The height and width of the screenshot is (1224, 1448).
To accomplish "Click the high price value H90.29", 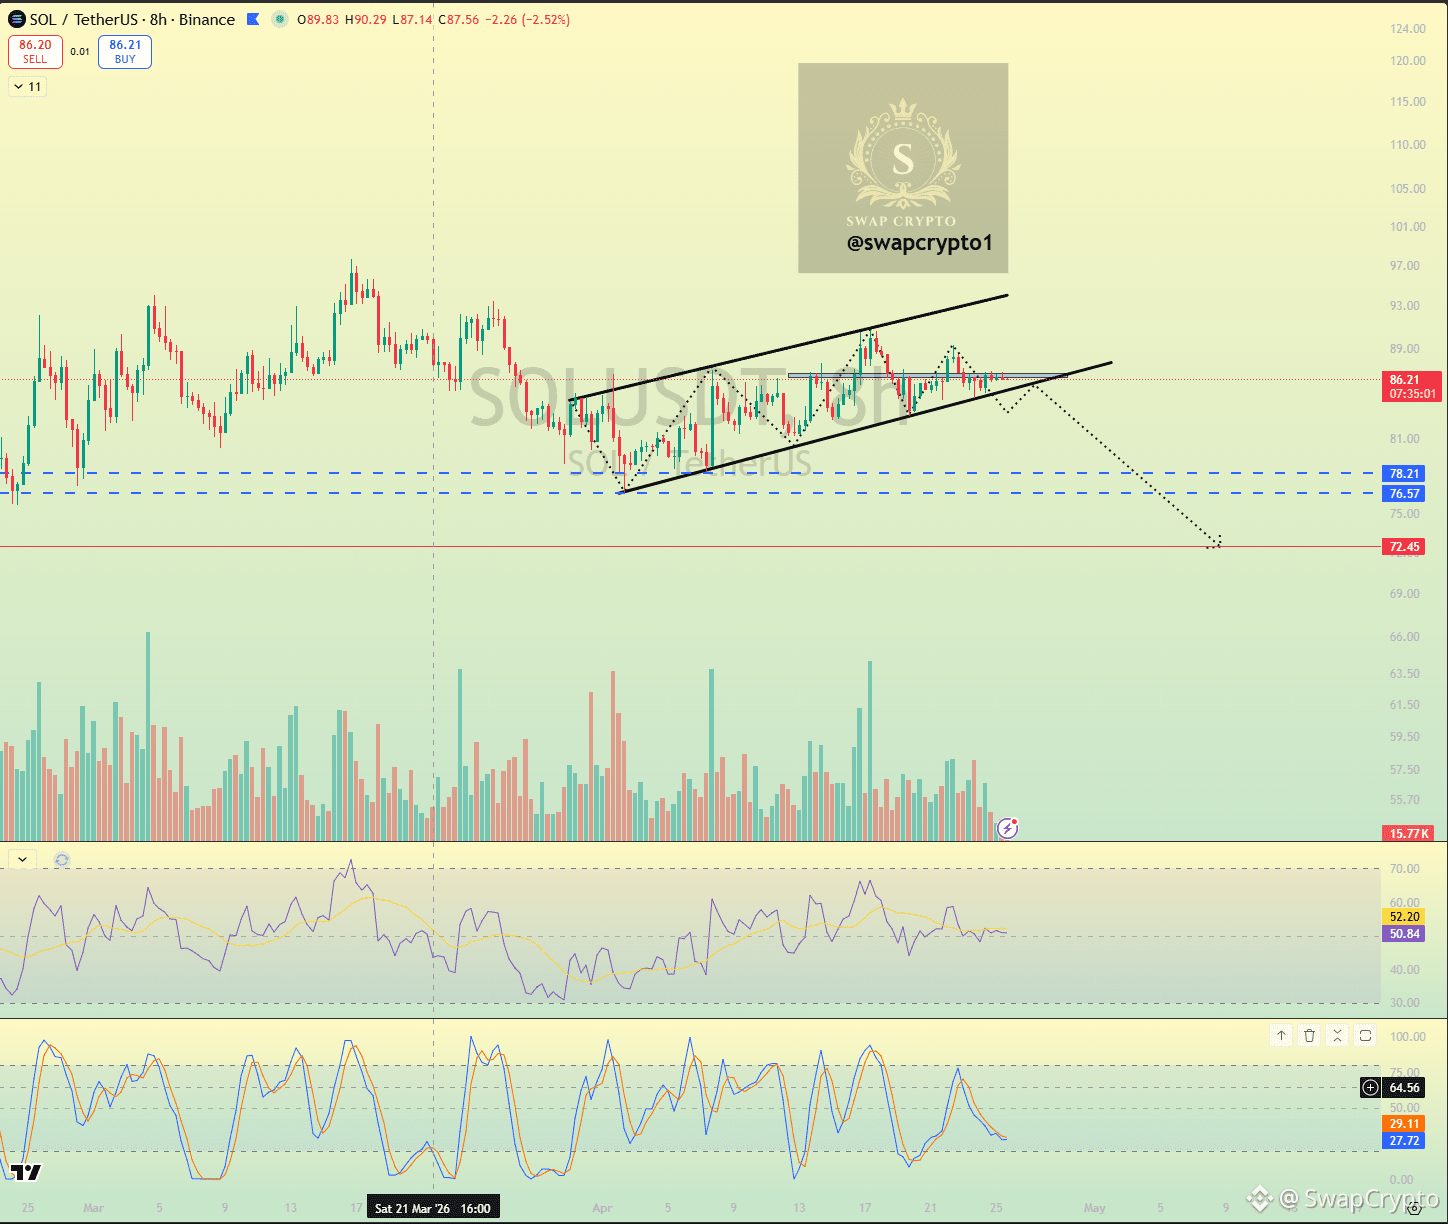I will [x=367, y=19].
